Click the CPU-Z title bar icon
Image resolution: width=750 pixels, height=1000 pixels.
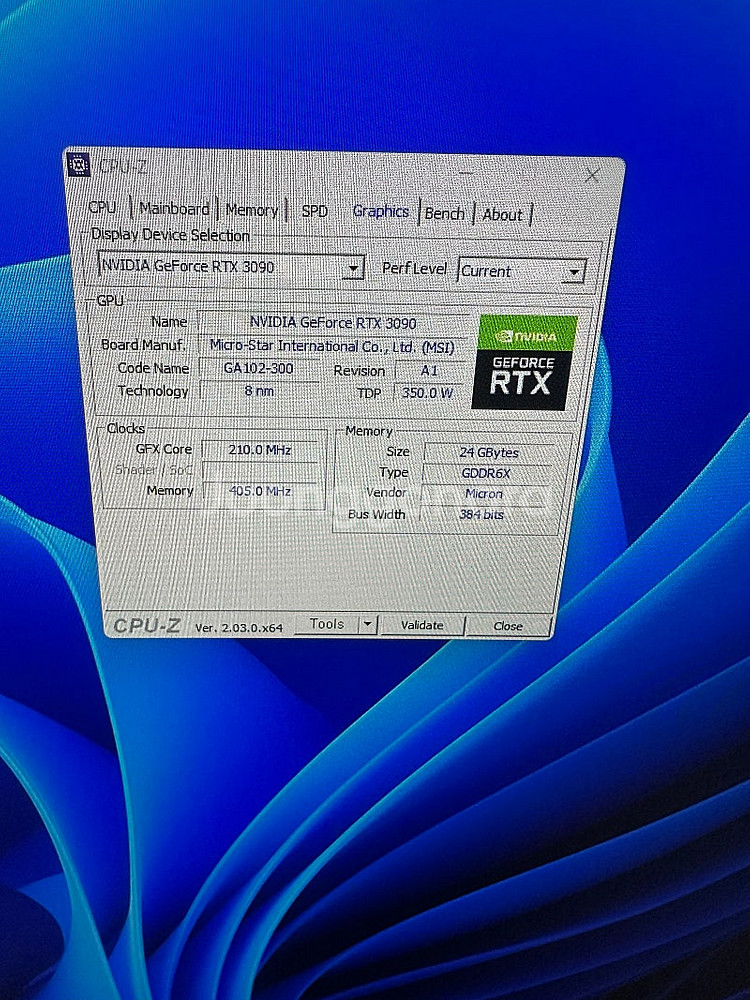coord(78,165)
